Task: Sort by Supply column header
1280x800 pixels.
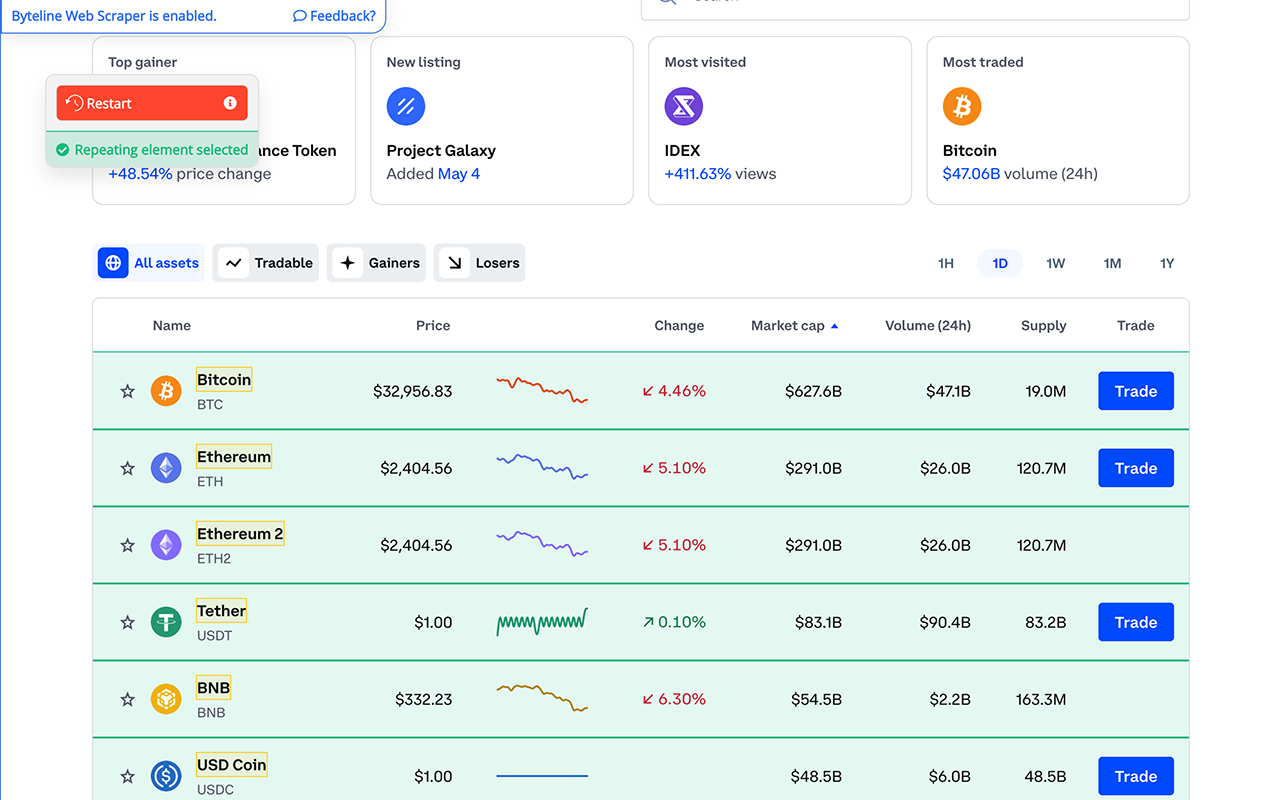Action: [1044, 326]
